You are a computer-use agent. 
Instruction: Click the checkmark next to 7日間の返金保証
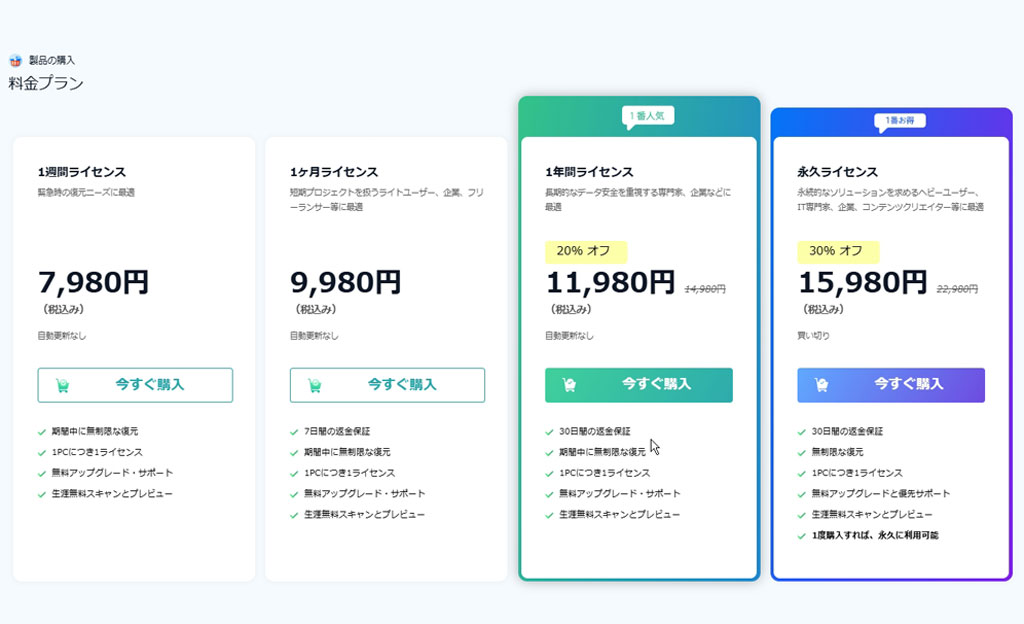coord(294,432)
